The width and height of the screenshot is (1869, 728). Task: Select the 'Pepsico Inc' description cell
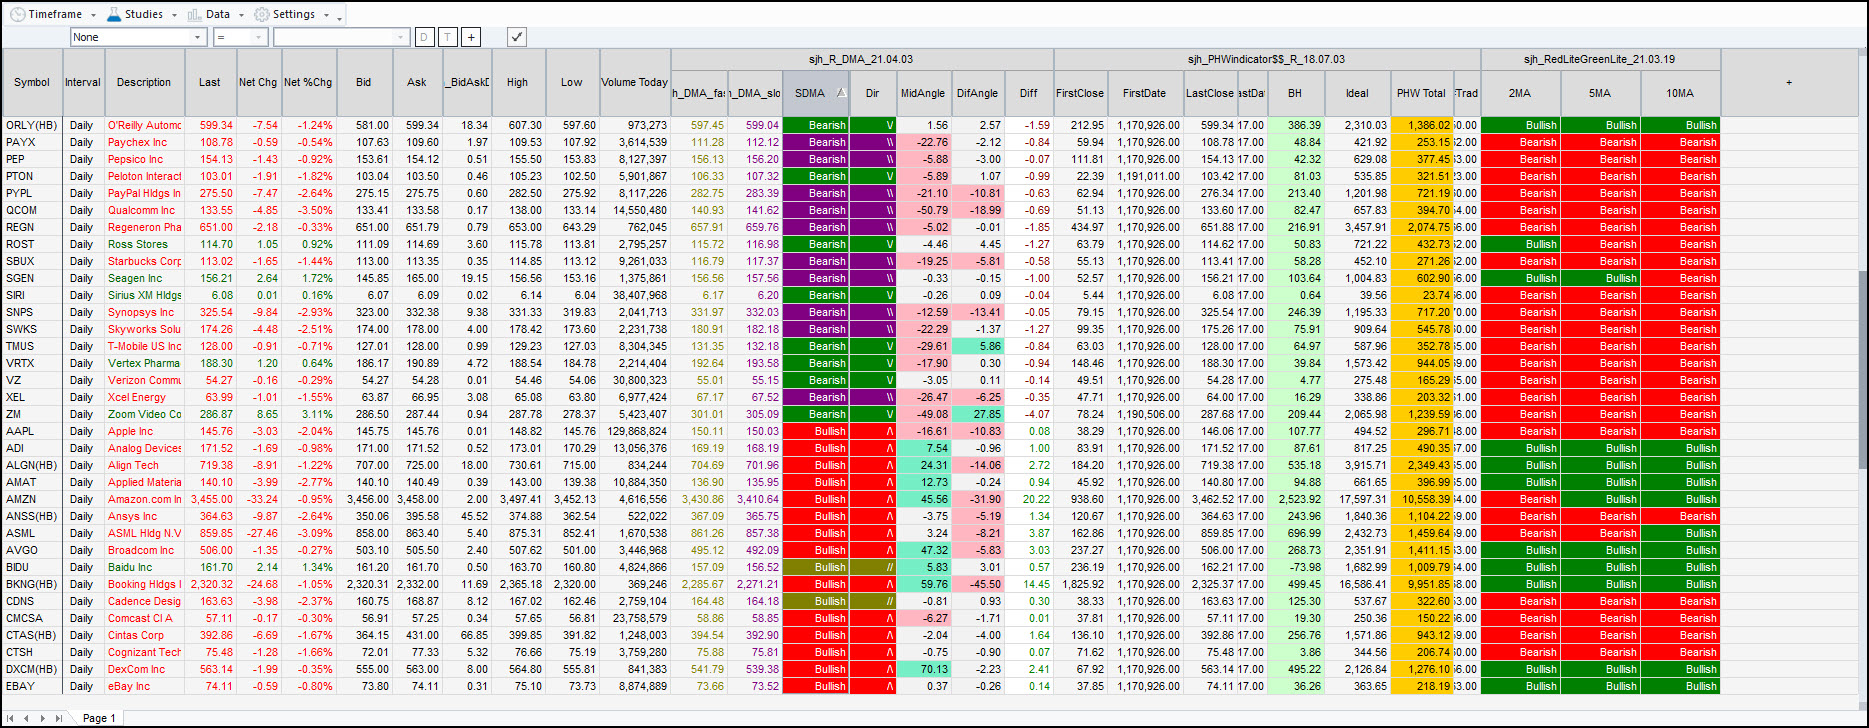(144, 159)
